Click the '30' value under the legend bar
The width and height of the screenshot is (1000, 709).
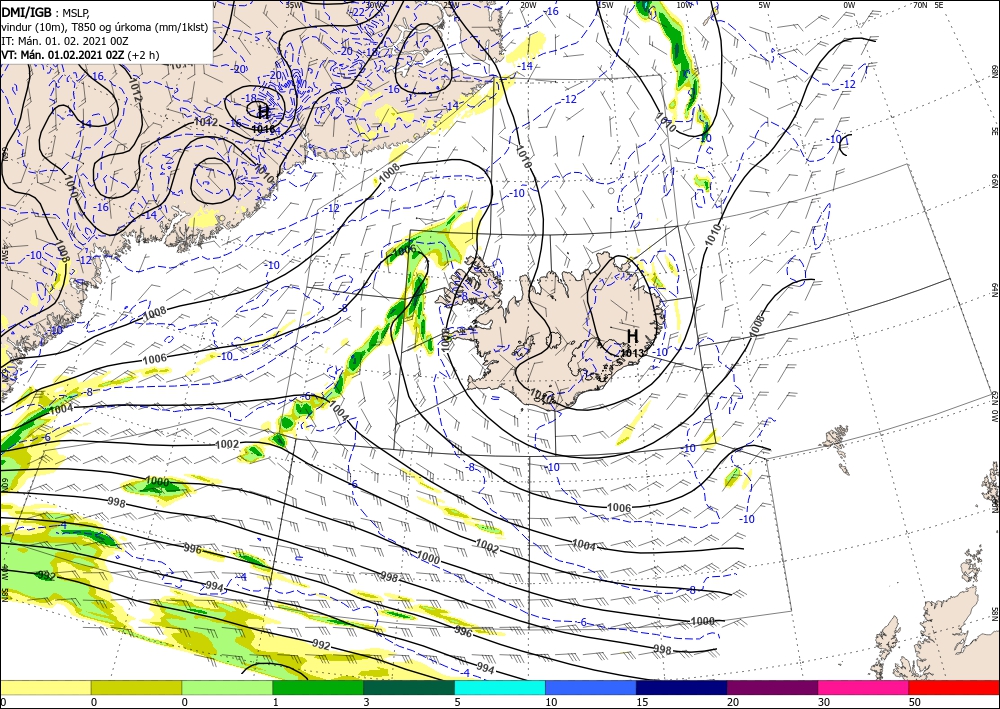[x=823, y=702]
